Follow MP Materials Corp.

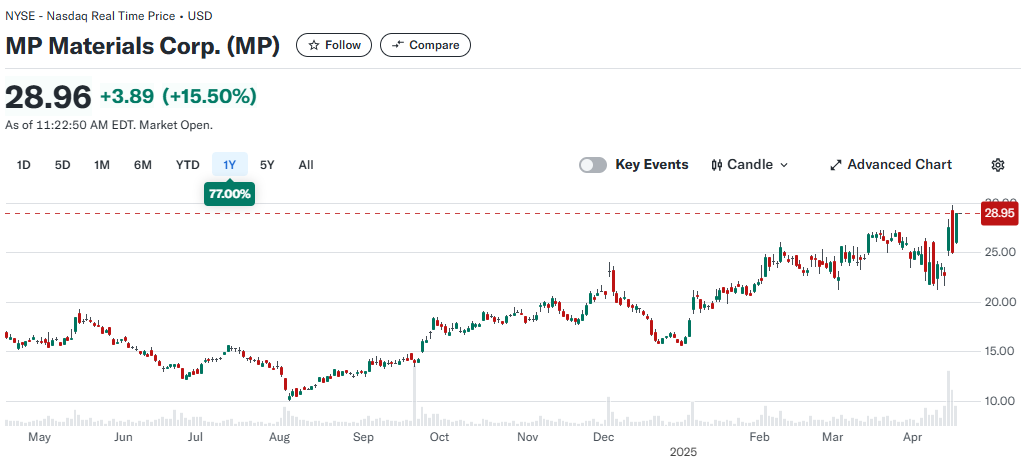click(x=334, y=45)
